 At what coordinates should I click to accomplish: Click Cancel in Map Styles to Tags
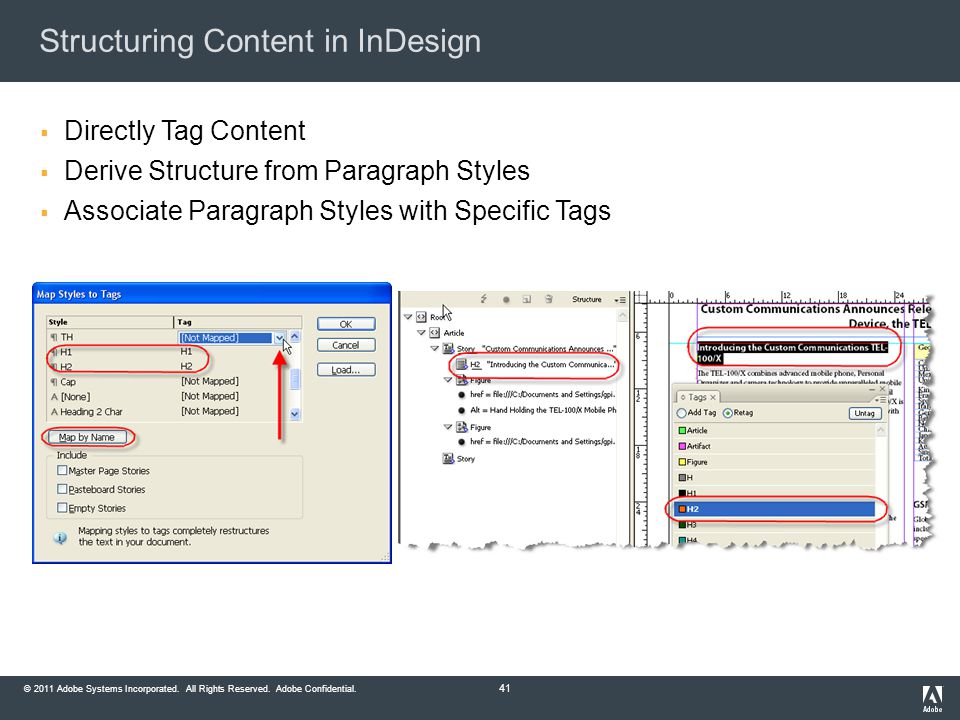click(346, 345)
